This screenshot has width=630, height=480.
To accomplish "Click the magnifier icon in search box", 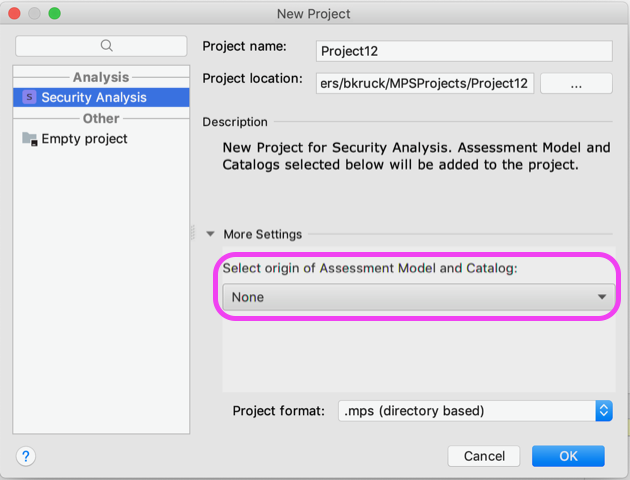I will click(107, 46).
